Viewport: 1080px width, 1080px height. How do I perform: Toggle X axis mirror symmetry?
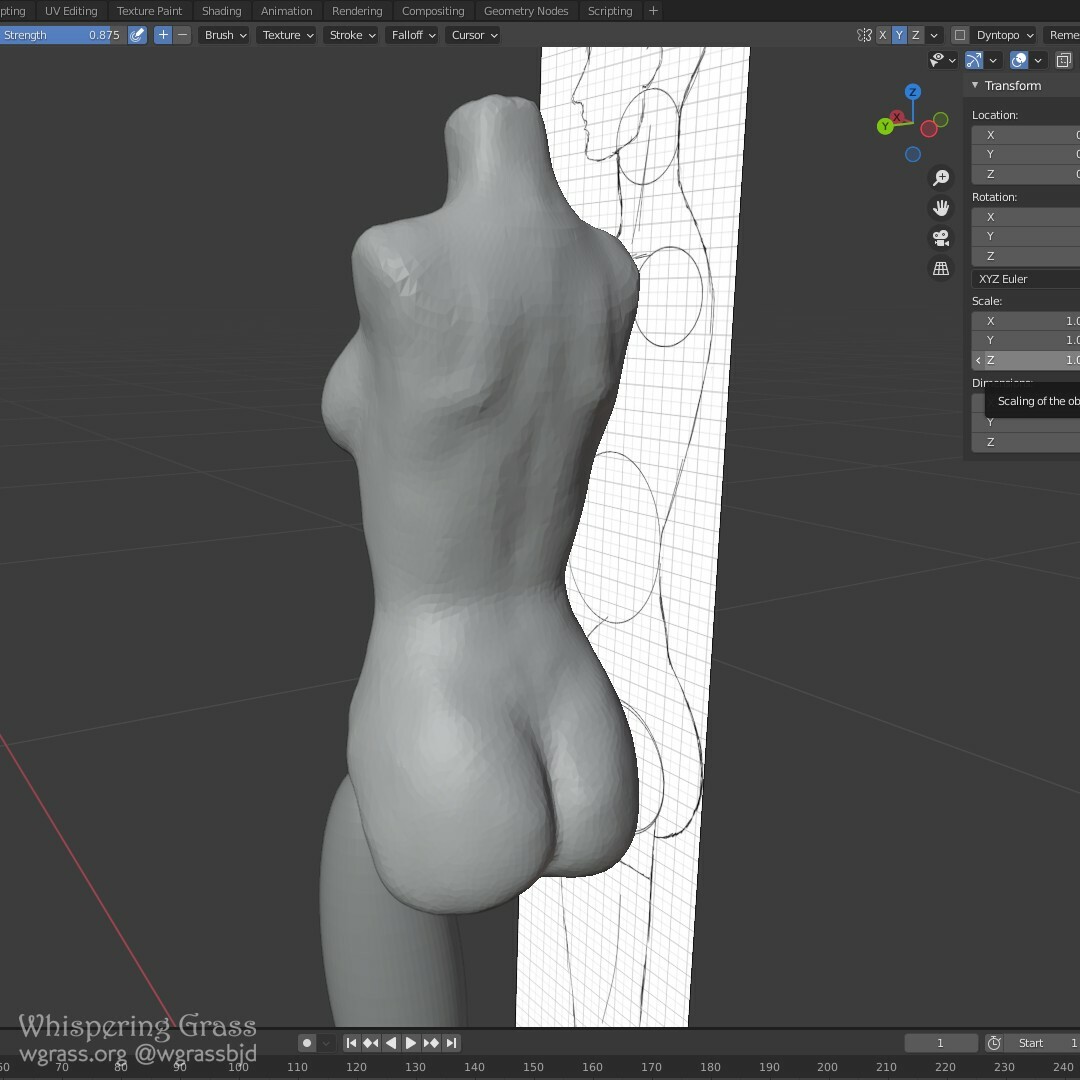(x=882, y=35)
